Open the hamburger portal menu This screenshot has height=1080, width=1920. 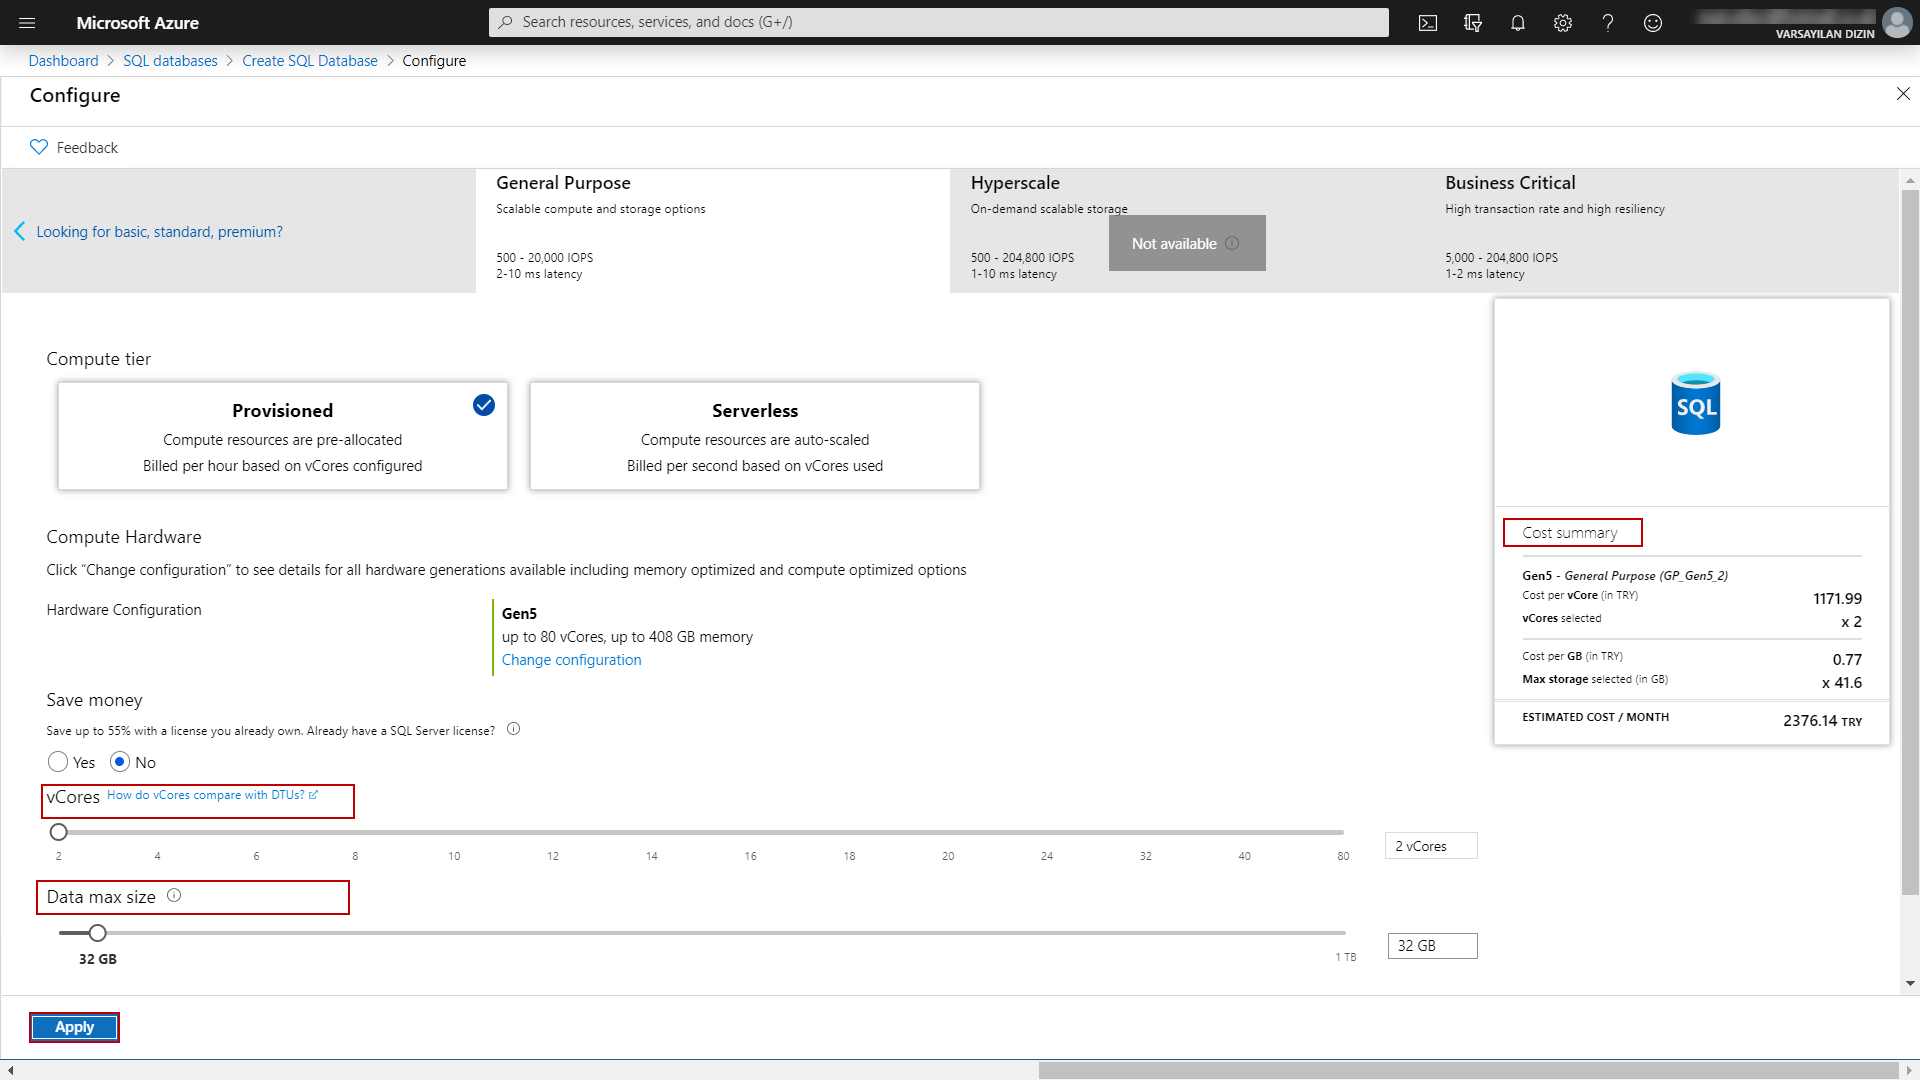27,23
